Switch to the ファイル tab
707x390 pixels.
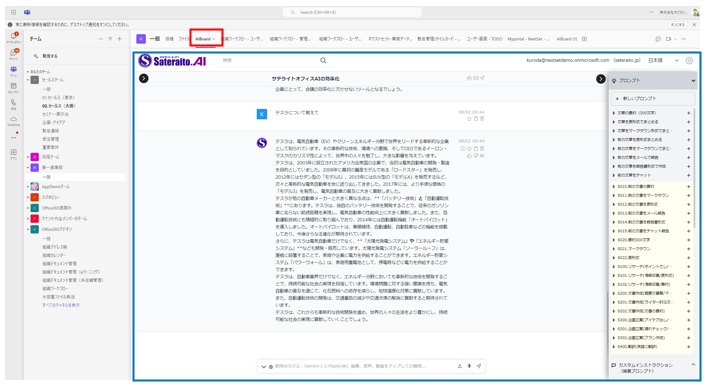tap(184, 39)
